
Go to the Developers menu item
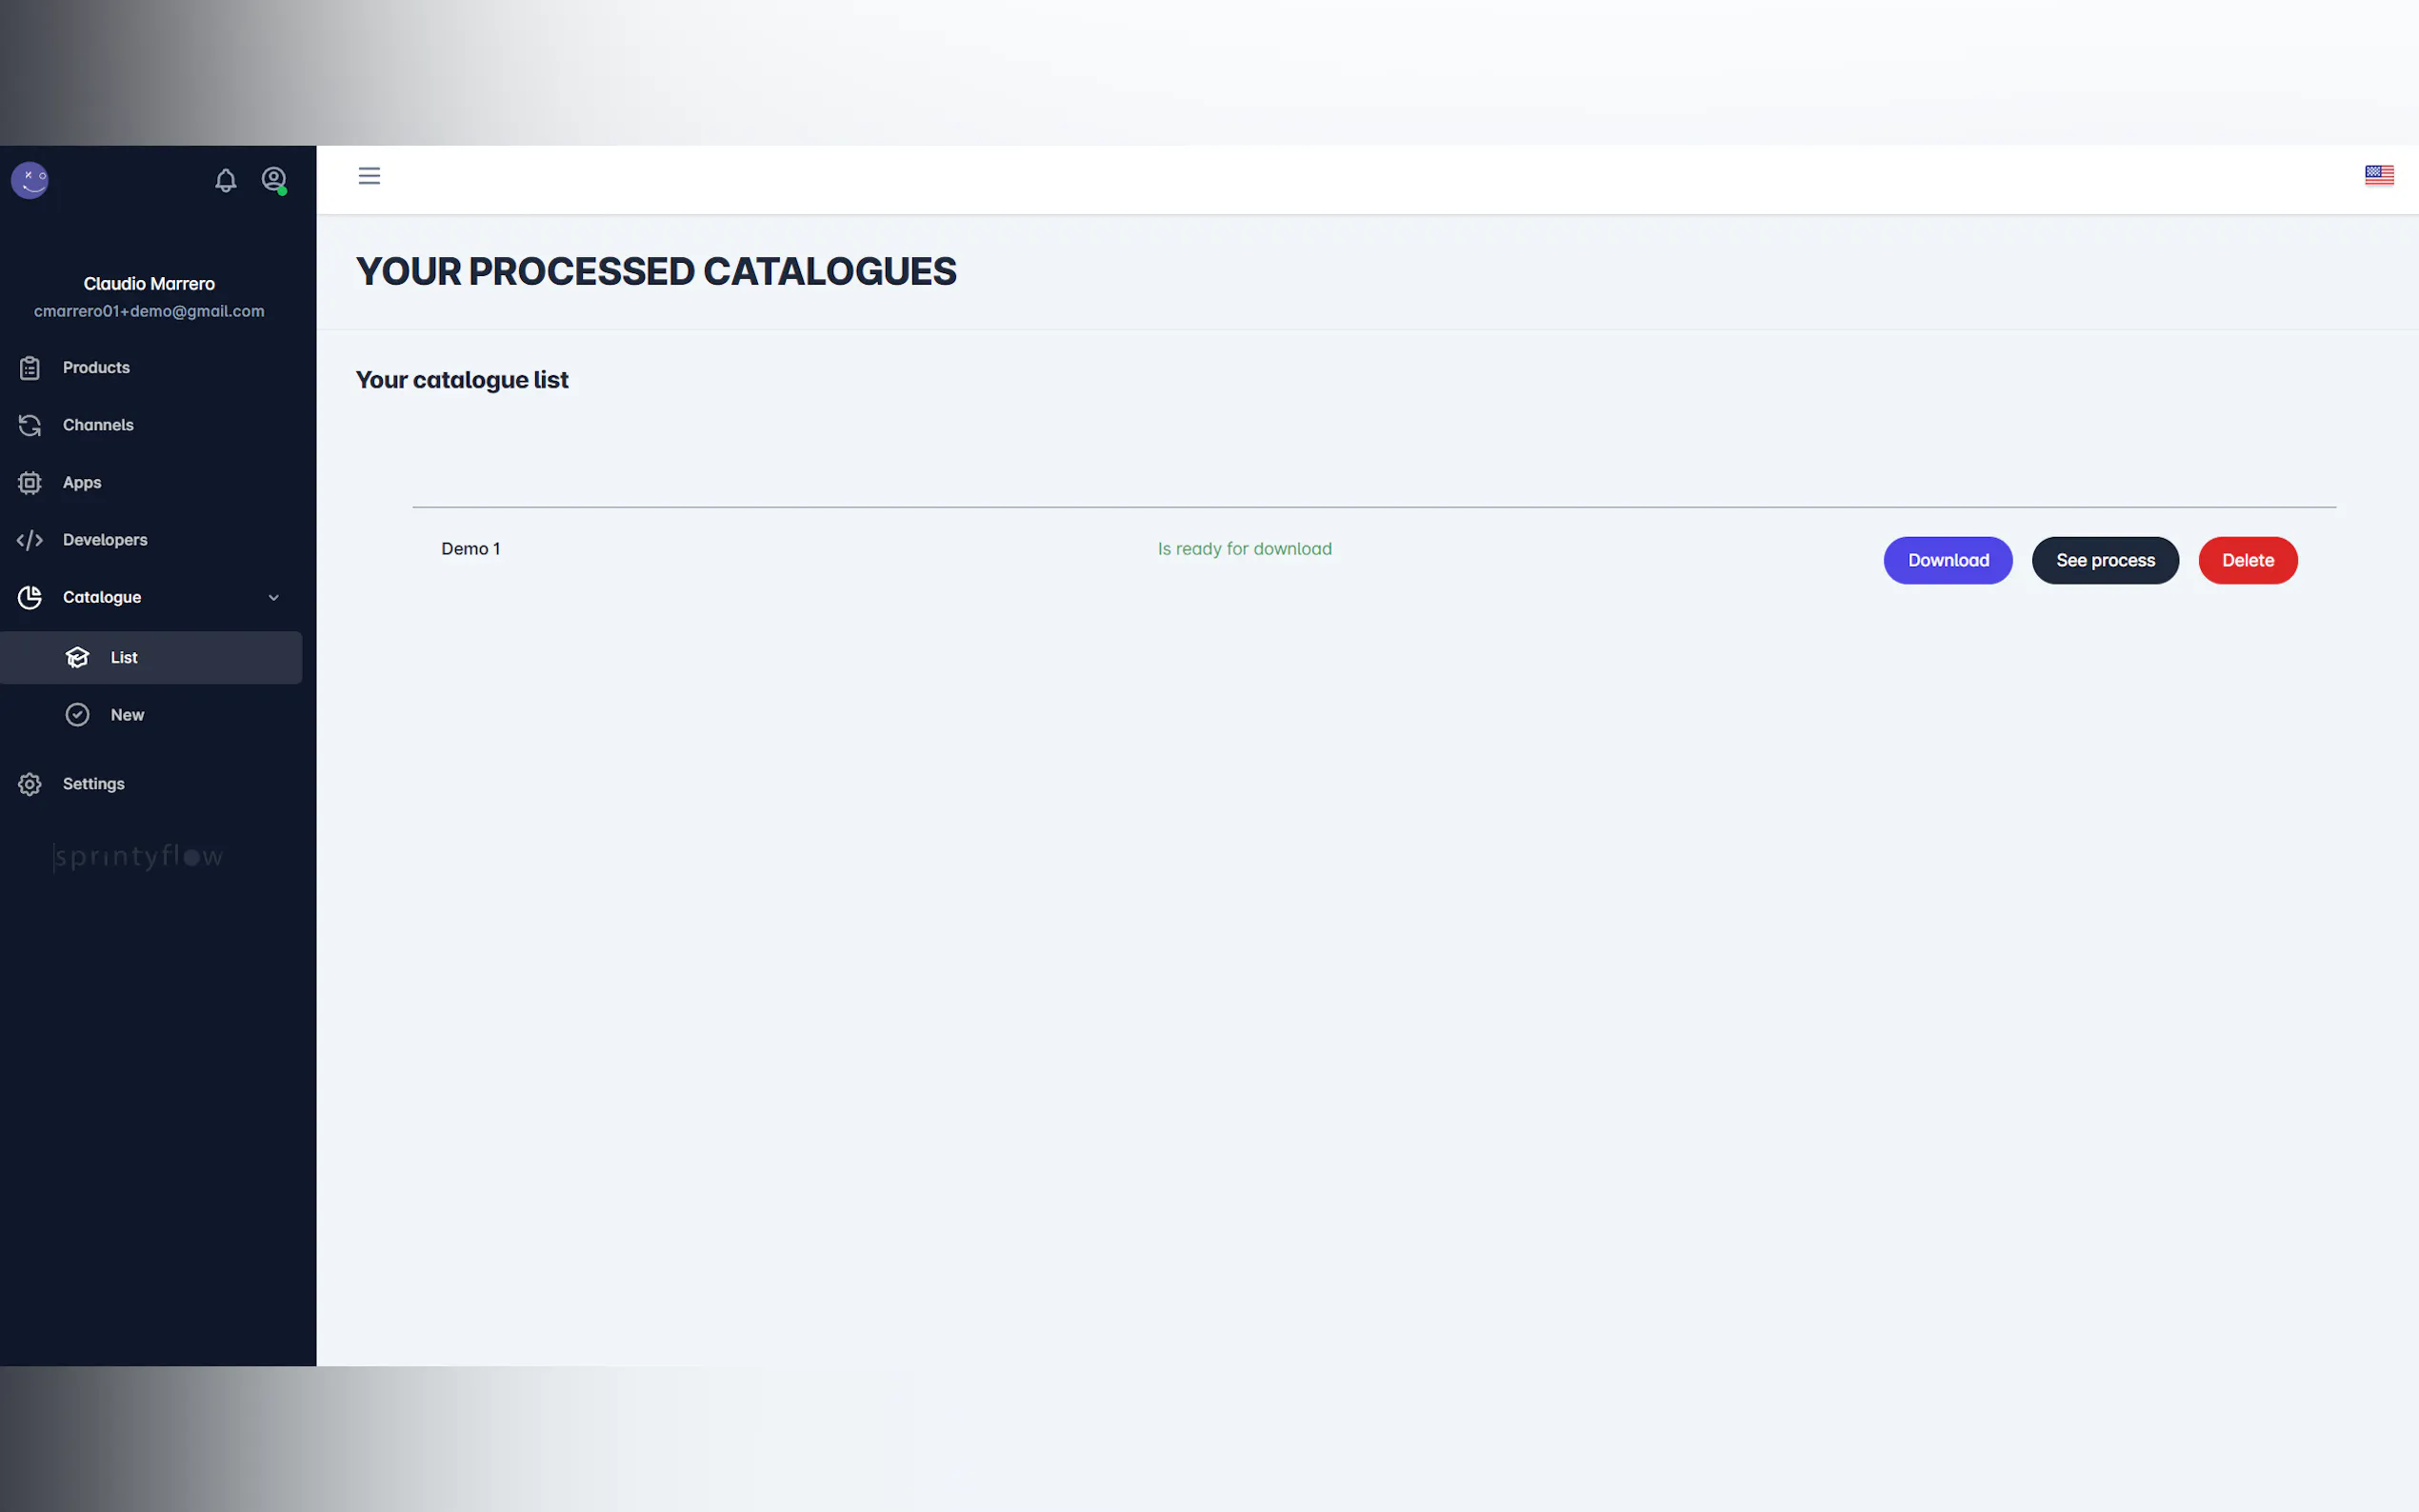point(105,540)
